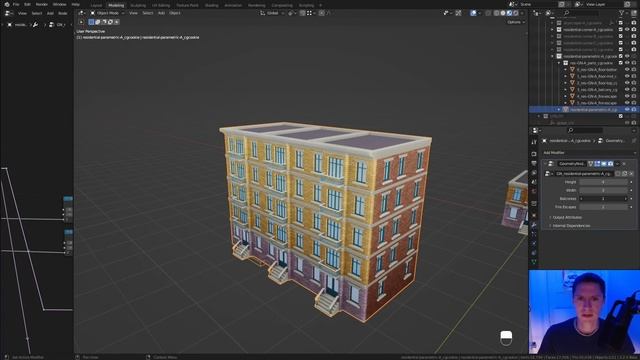The image size is (640, 360).
Task: Open the viewport Add menu
Action: [161, 13]
